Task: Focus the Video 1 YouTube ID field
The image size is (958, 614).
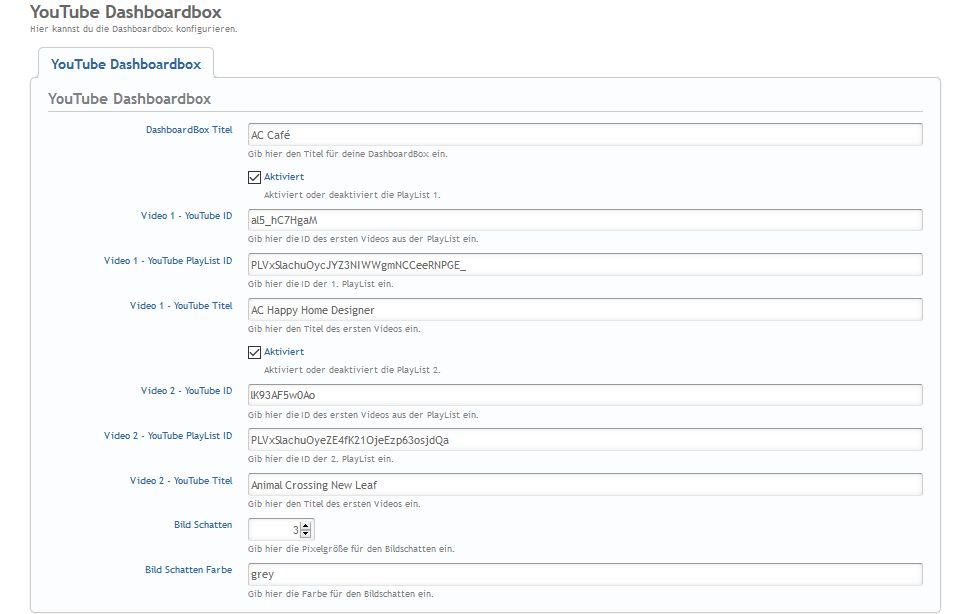Action: (x=585, y=220)
